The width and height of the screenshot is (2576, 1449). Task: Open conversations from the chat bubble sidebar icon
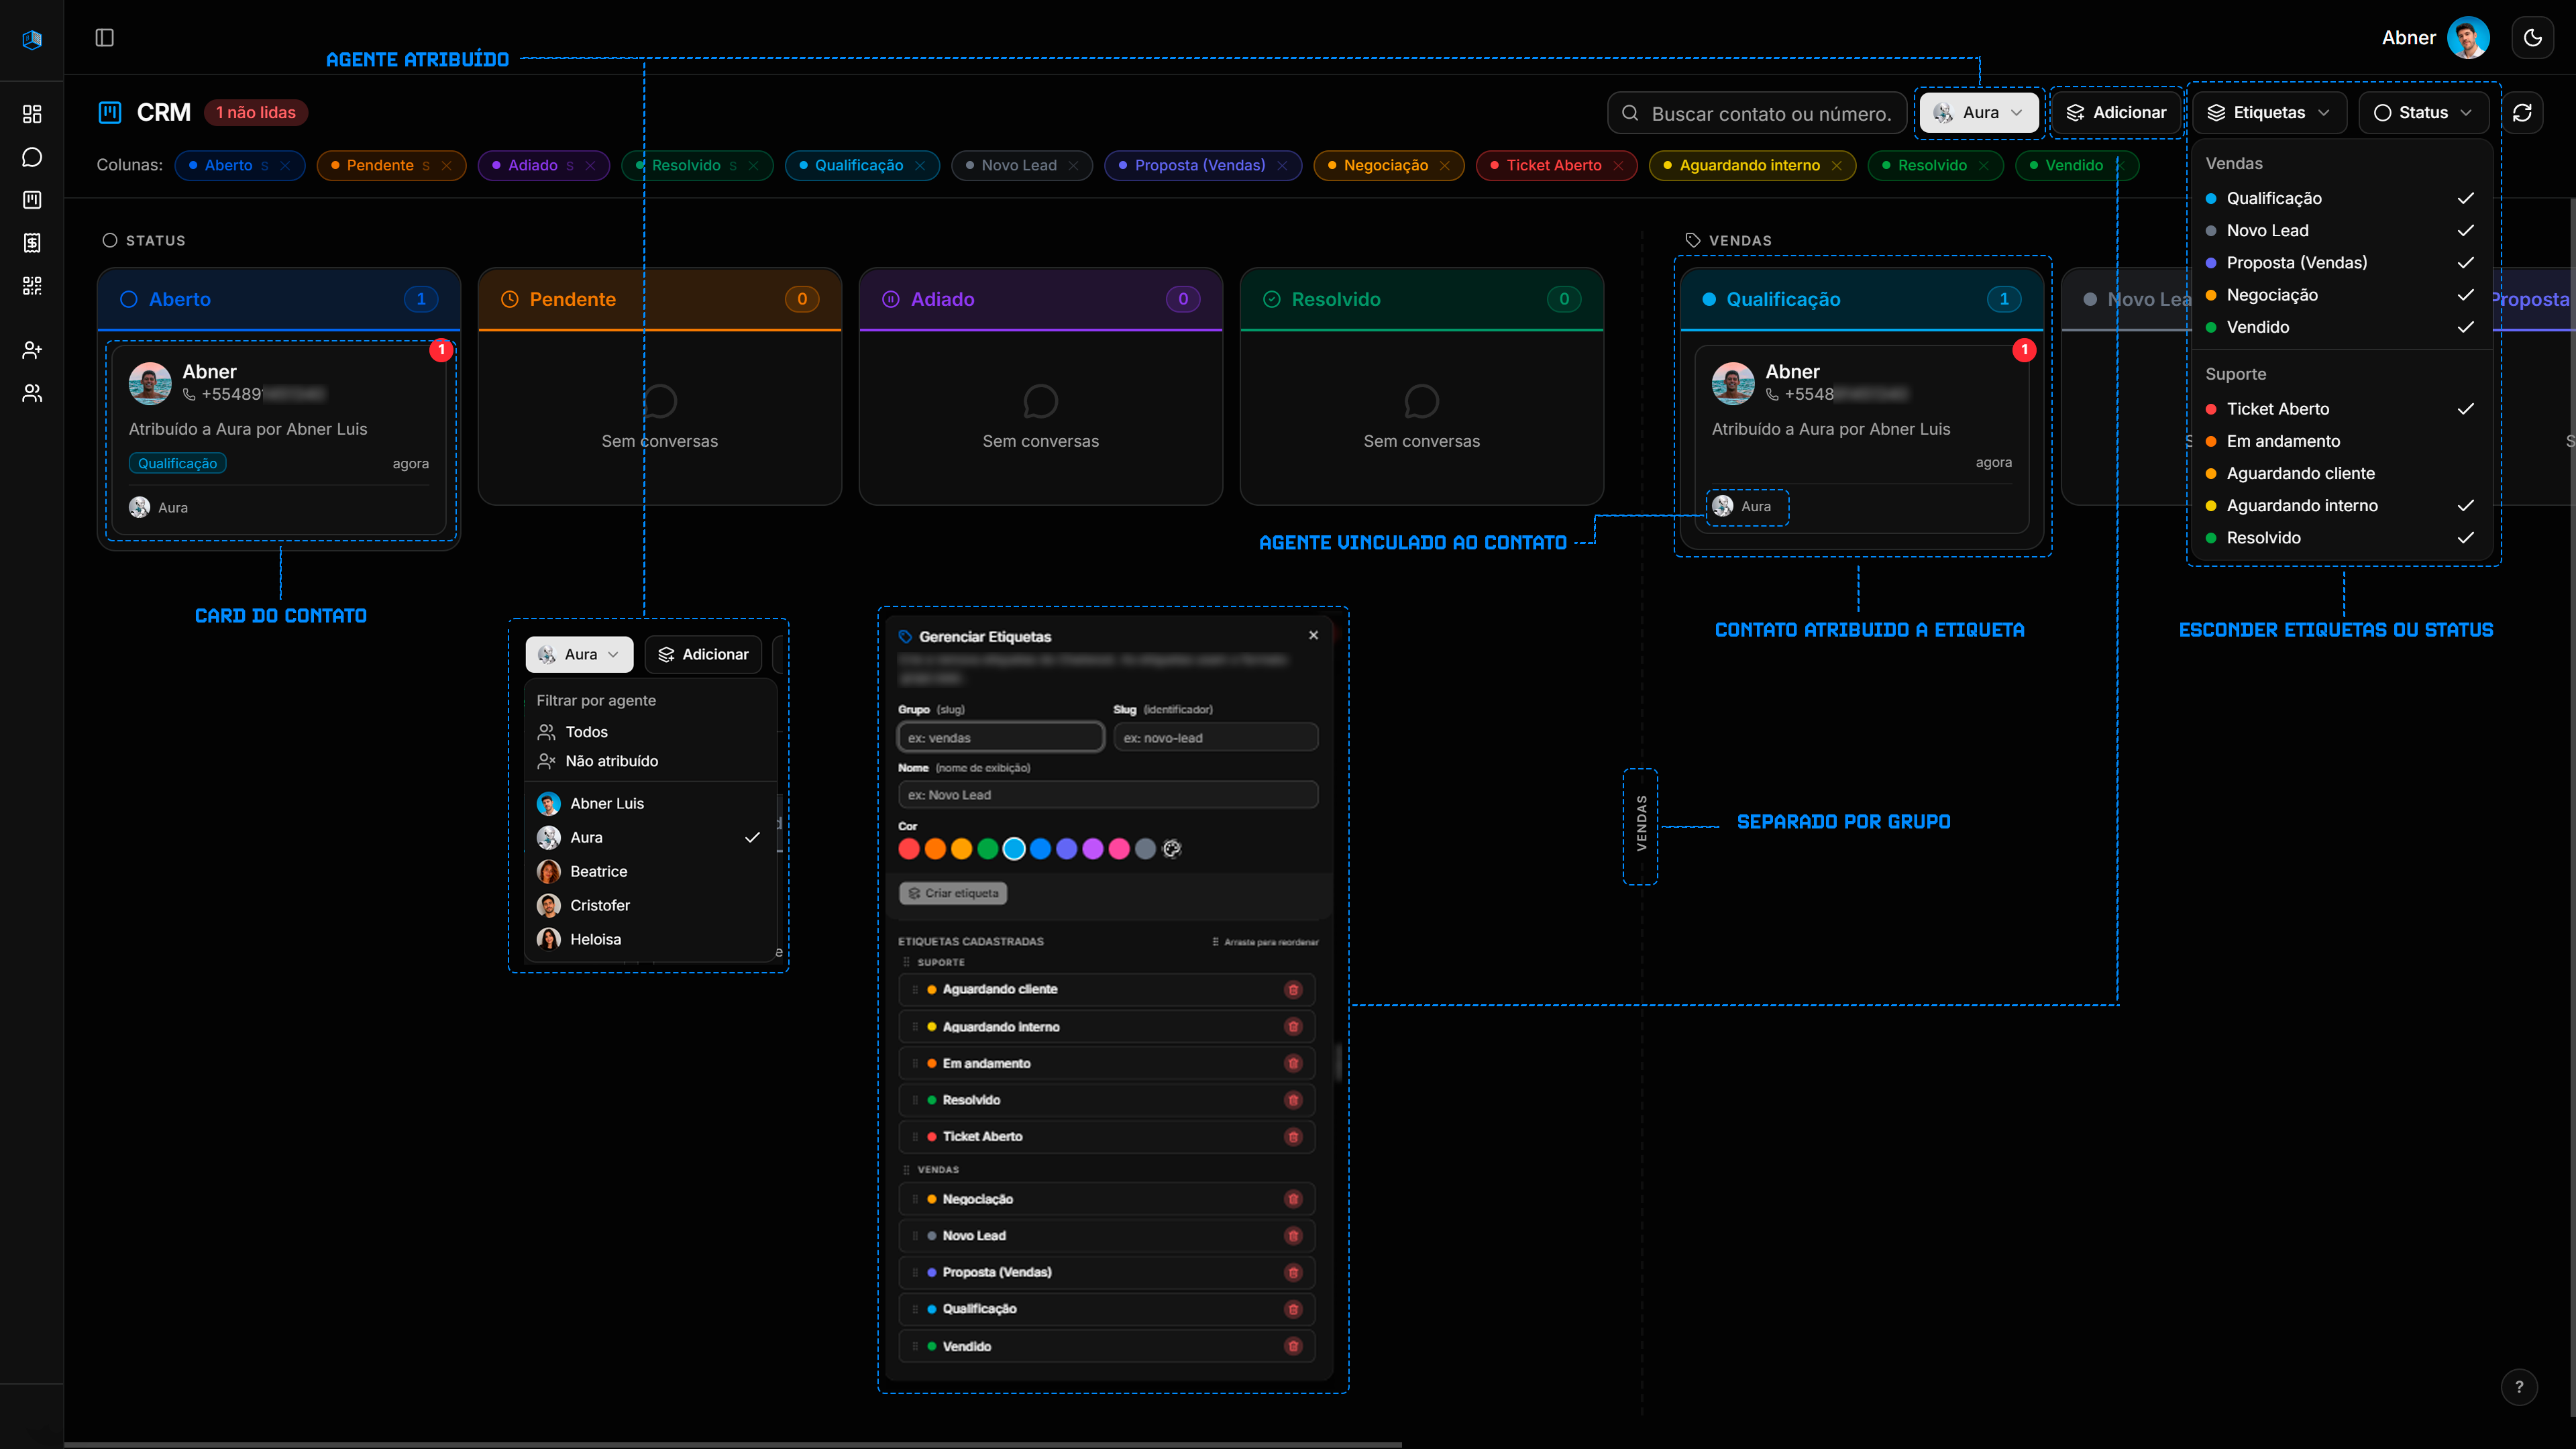click(x=32, y=157)
